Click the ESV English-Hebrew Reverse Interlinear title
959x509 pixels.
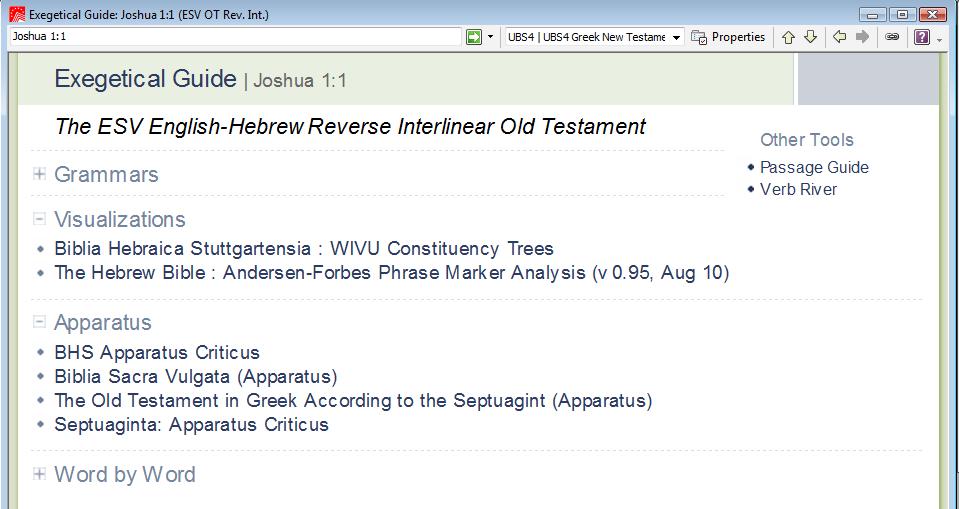(x=350, y=127)
